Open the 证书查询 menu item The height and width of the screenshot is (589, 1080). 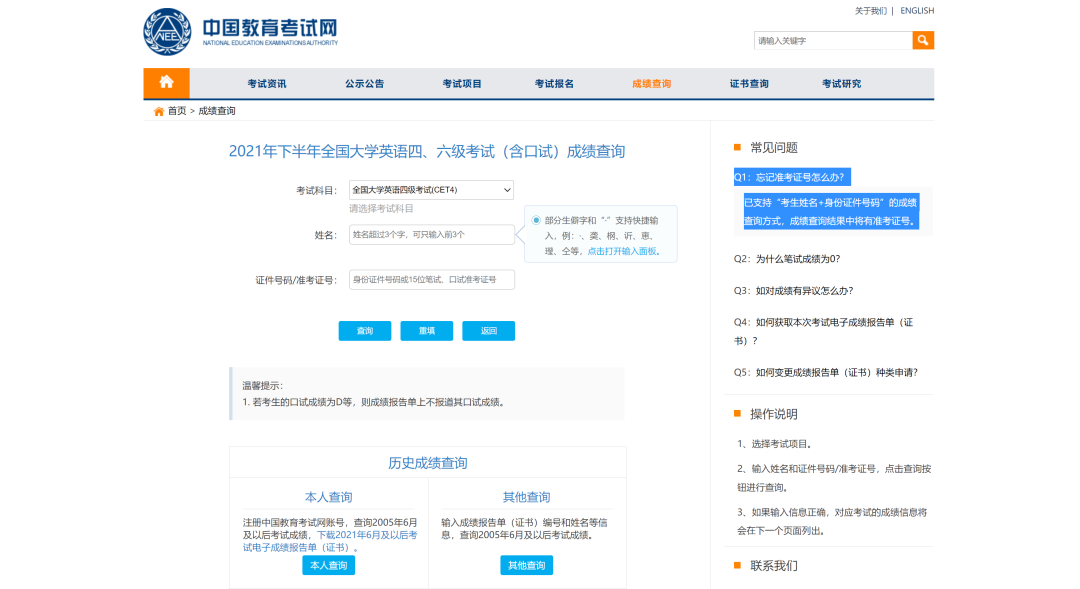click(749, 84)
